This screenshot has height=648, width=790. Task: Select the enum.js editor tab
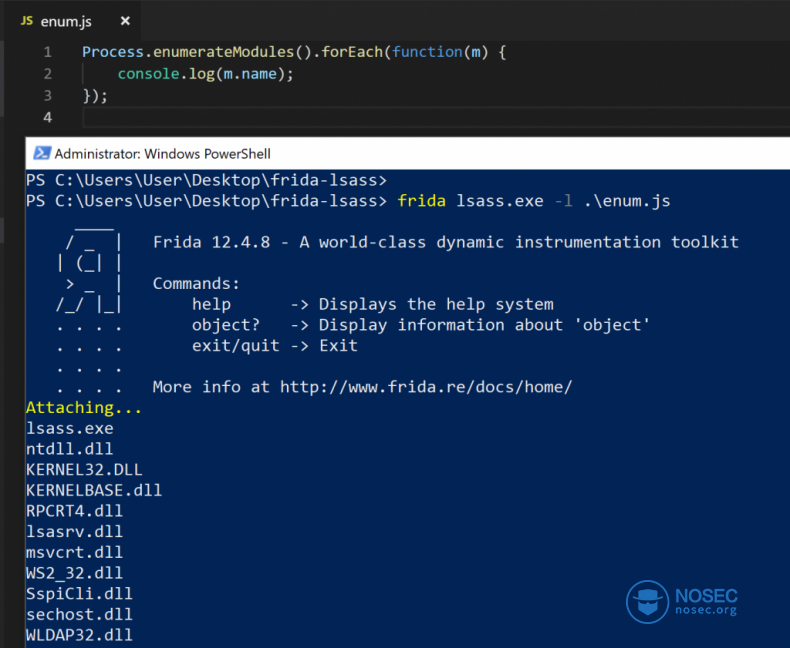[73, 21]
